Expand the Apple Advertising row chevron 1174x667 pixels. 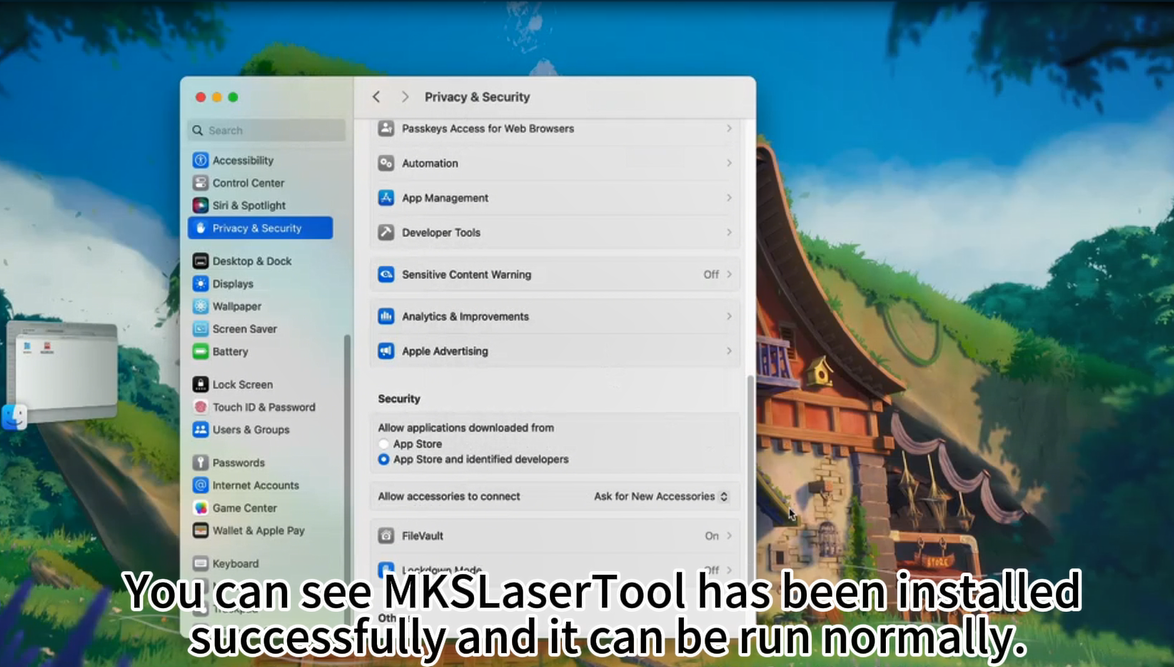click(729, 351)
